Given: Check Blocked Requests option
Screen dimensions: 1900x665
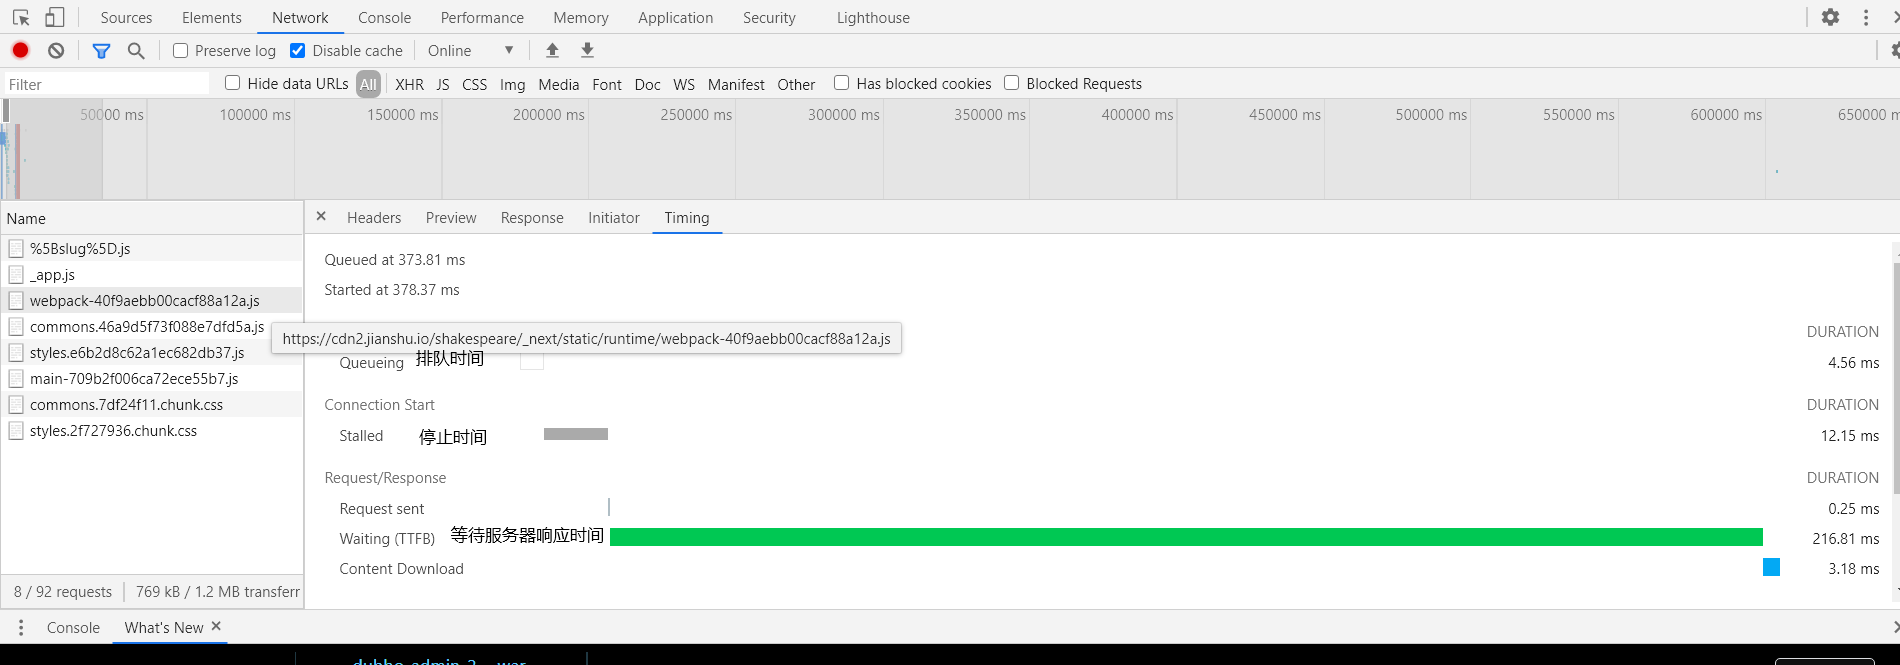Looking at the screenshot, I should coord(1011,83).
